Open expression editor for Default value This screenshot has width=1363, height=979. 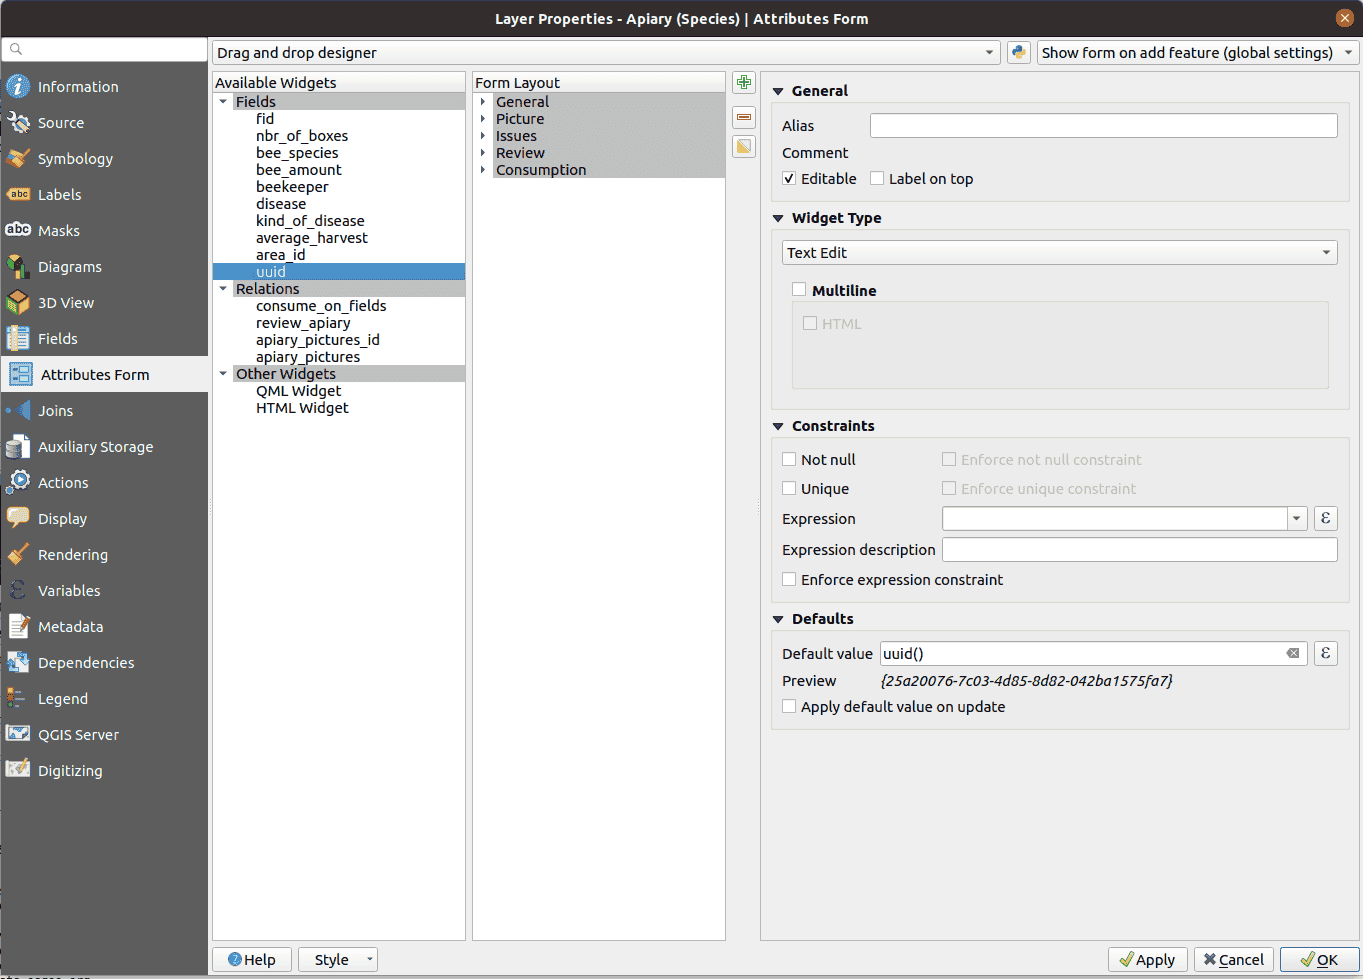click(x=1325, y=654)
